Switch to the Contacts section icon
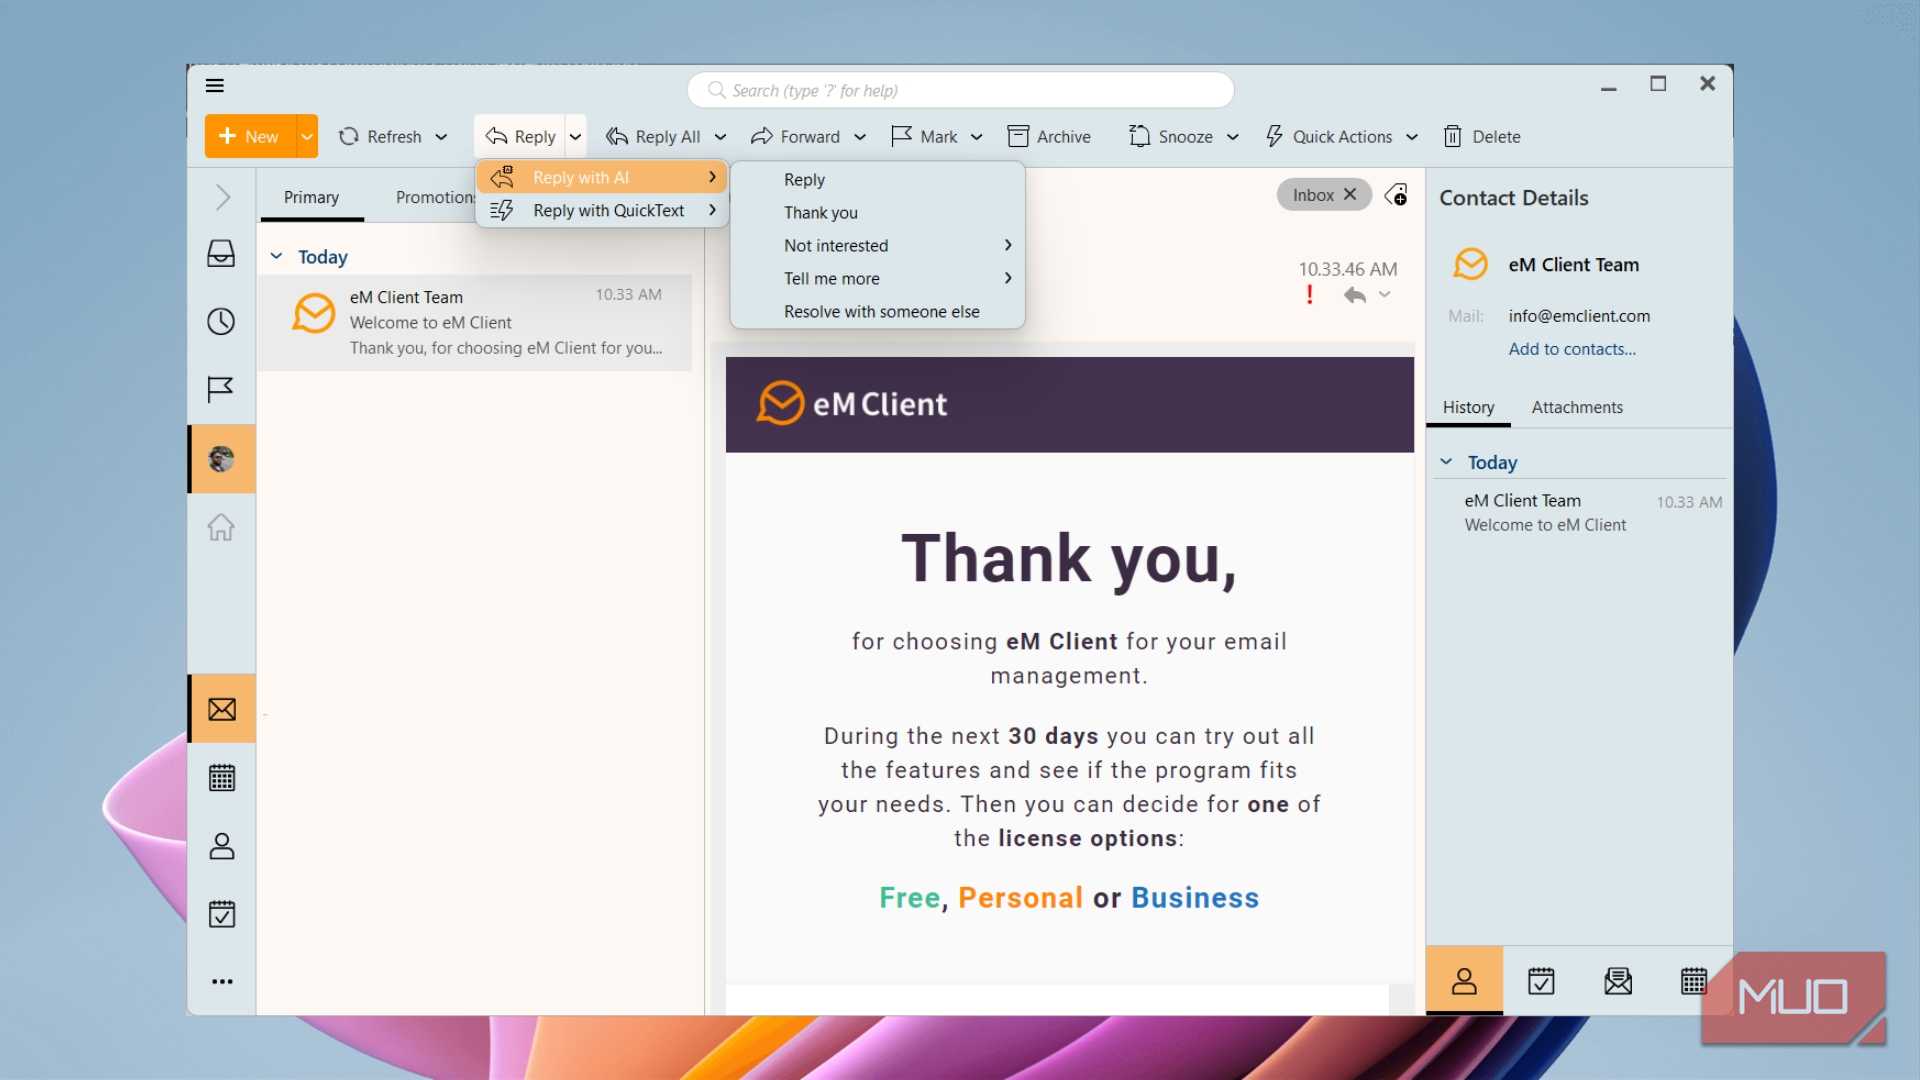Screen dimensions: 1920x1080 pyautogui.click(x=222, y=846)
